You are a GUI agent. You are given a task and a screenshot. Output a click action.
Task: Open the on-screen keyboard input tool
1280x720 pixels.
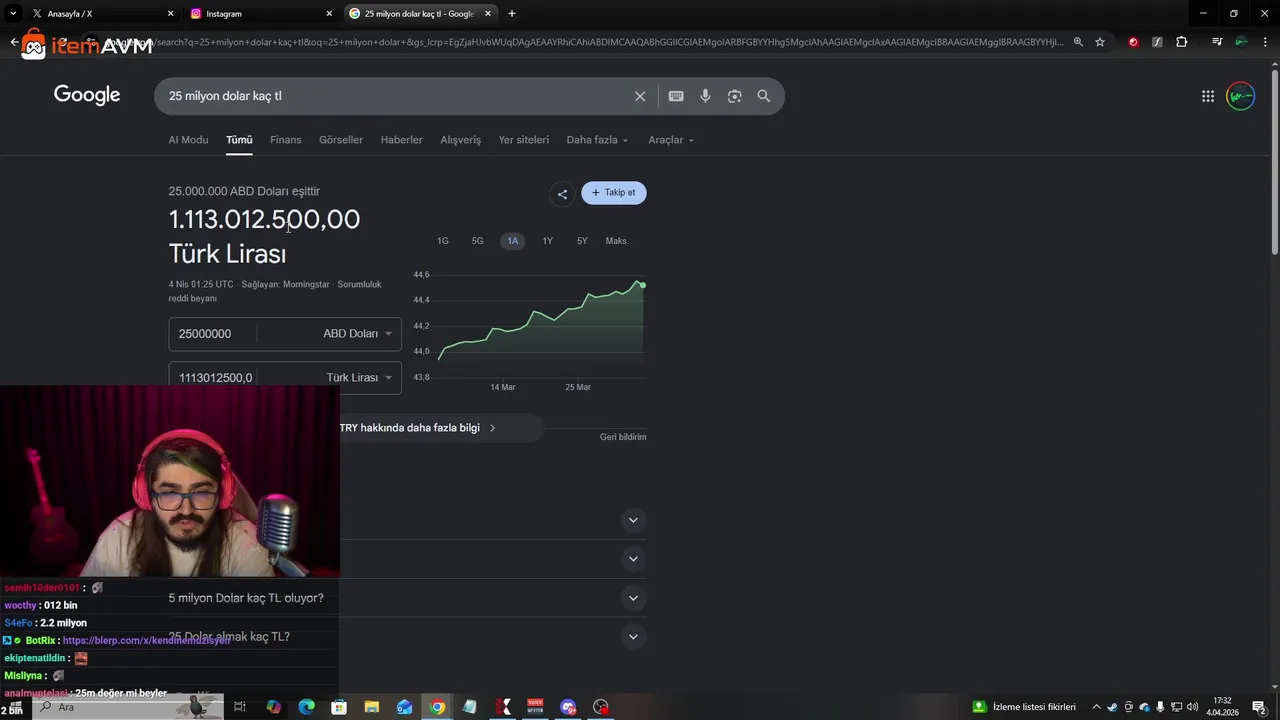click(x=676, y=96)
